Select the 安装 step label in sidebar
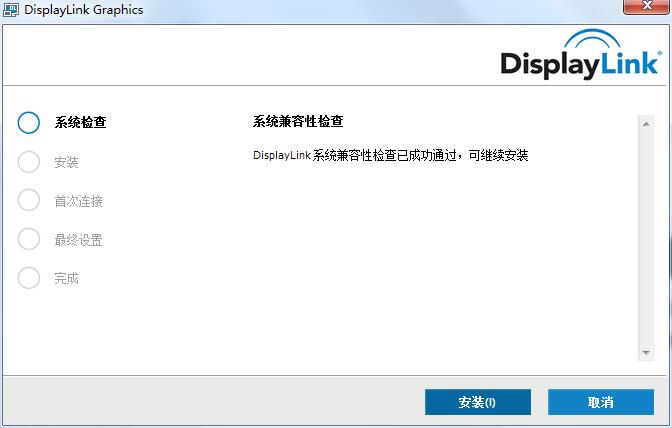This screenshot has height=428, width=672. point(66,162)
